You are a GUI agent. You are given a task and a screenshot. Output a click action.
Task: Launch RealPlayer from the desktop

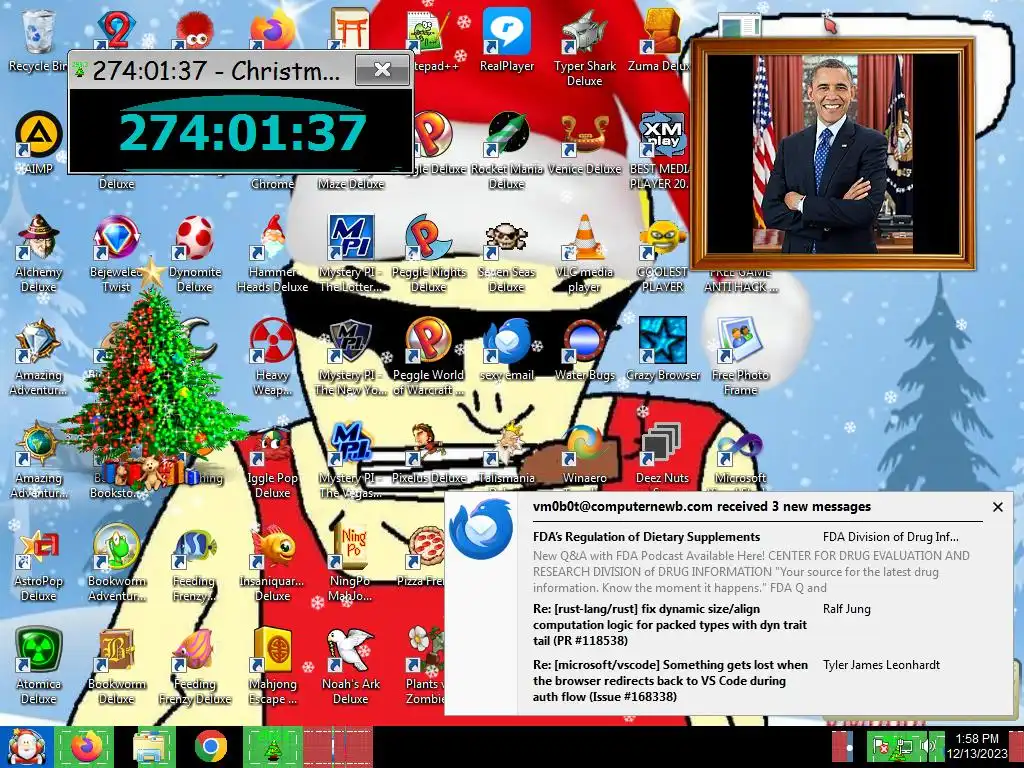[507, 39]
